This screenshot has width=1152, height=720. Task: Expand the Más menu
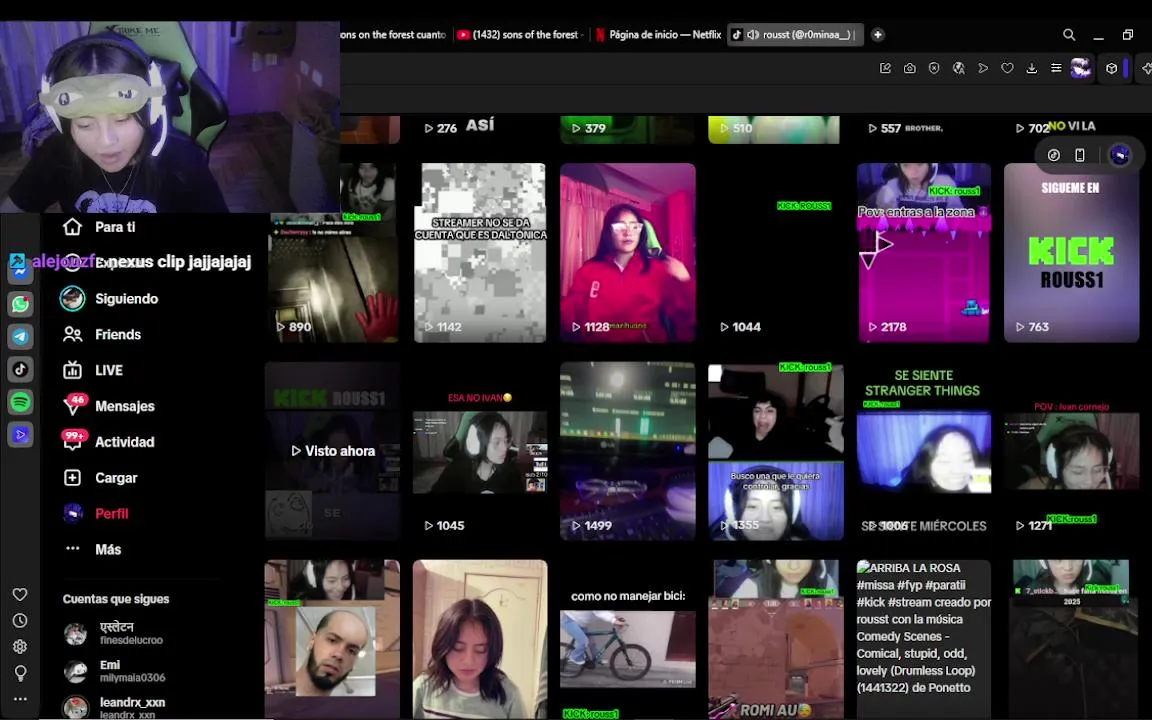click(93, 549)
